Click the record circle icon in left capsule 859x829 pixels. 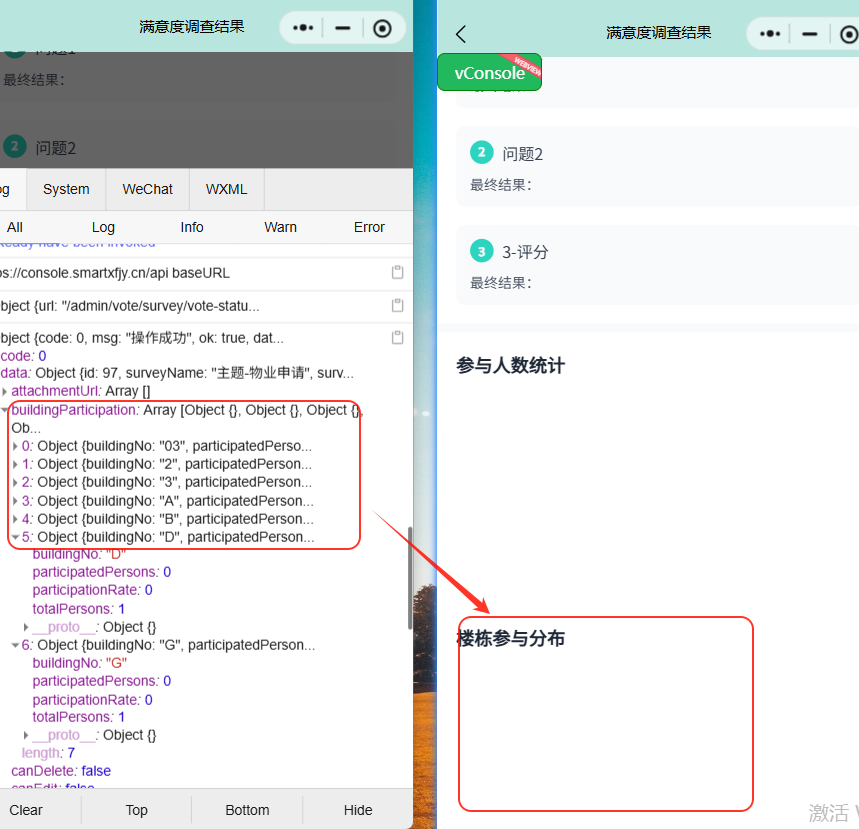(x=382, y=28)
